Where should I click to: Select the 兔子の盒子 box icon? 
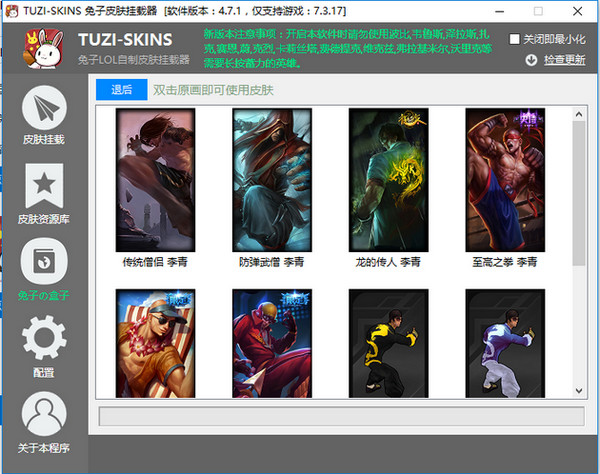coord(44,261)
